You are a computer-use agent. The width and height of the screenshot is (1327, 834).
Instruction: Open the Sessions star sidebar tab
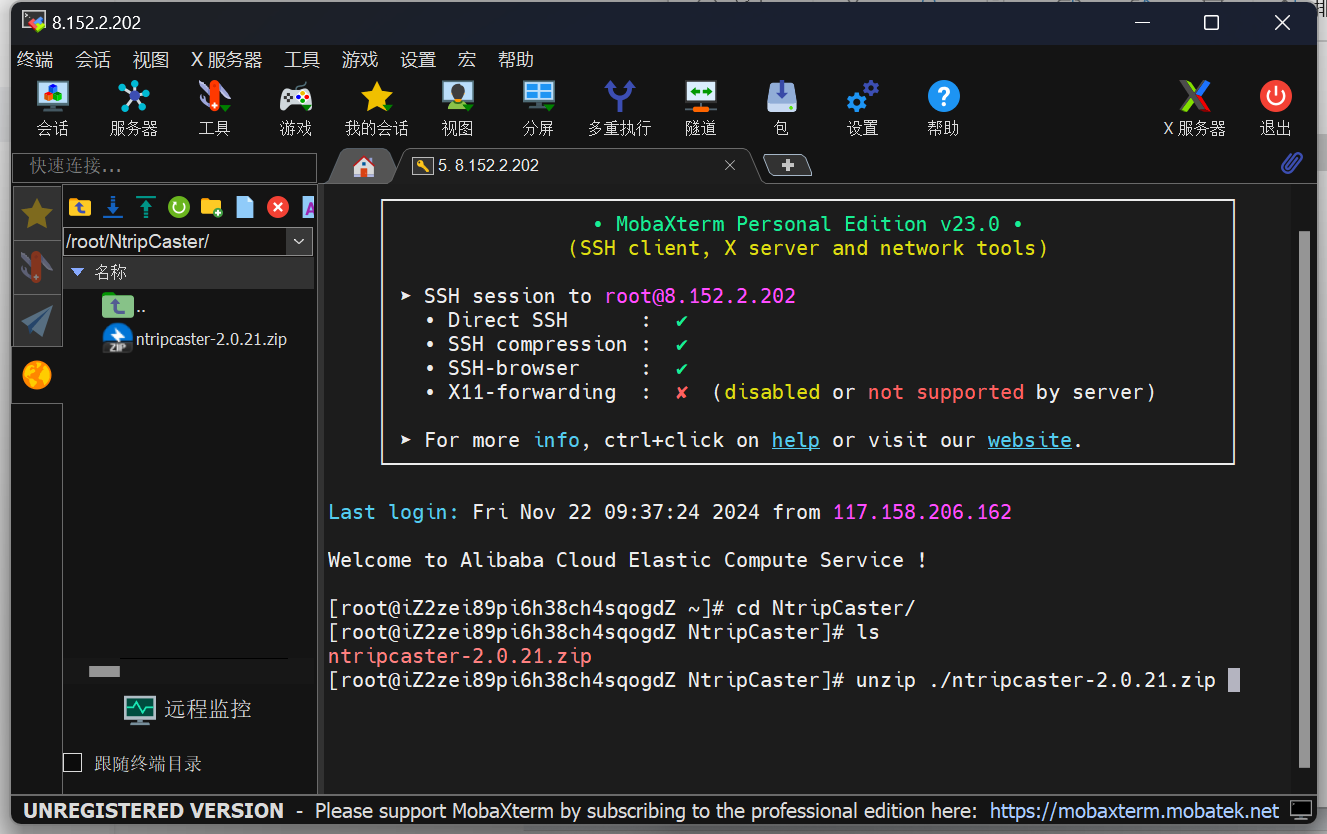point(37,212)
